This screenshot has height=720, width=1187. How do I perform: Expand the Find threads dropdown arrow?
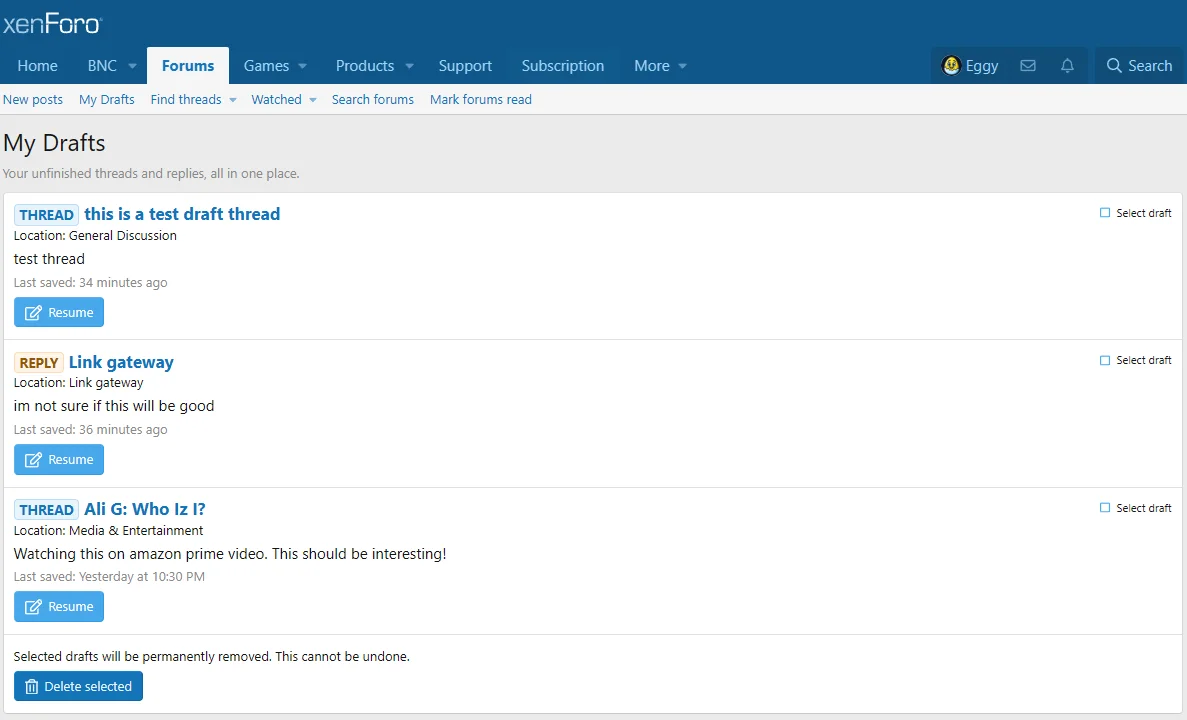(233, 100)
